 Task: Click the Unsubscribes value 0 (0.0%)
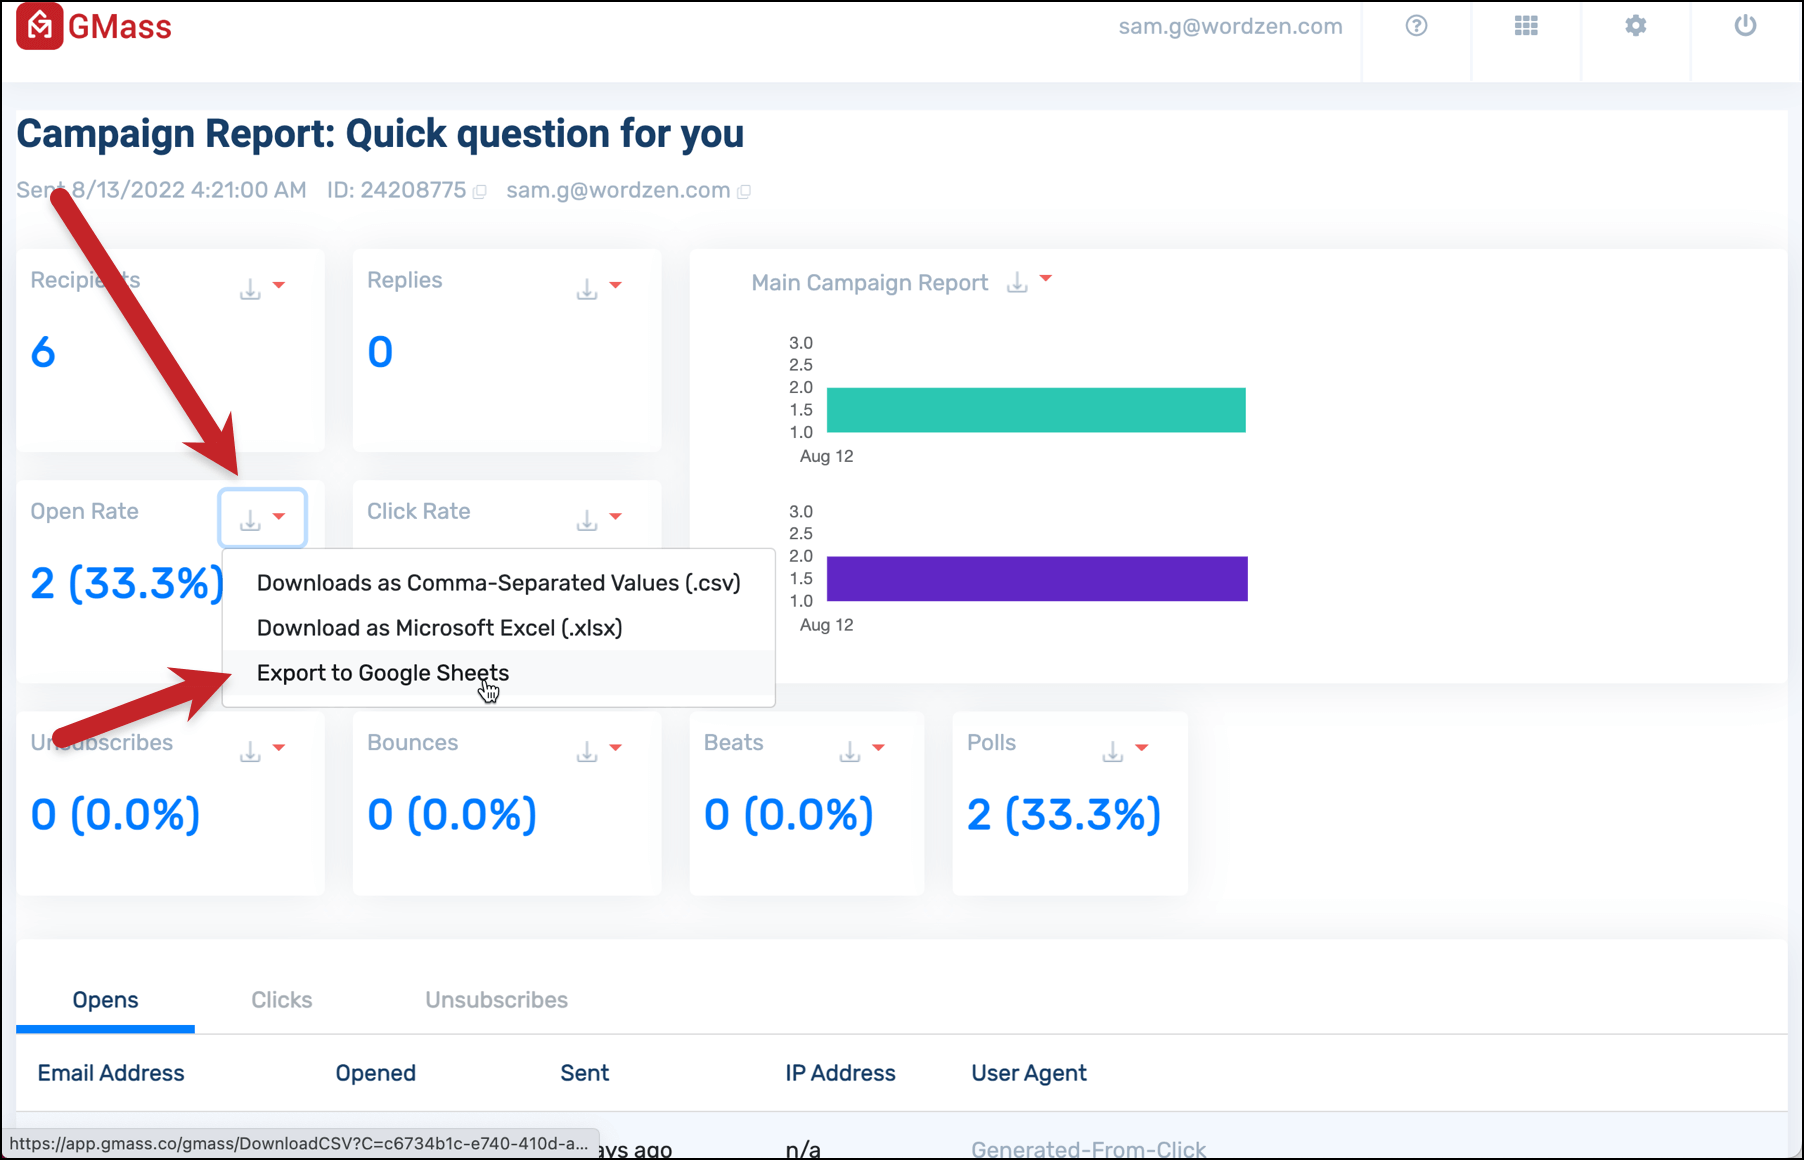[115, 814]
